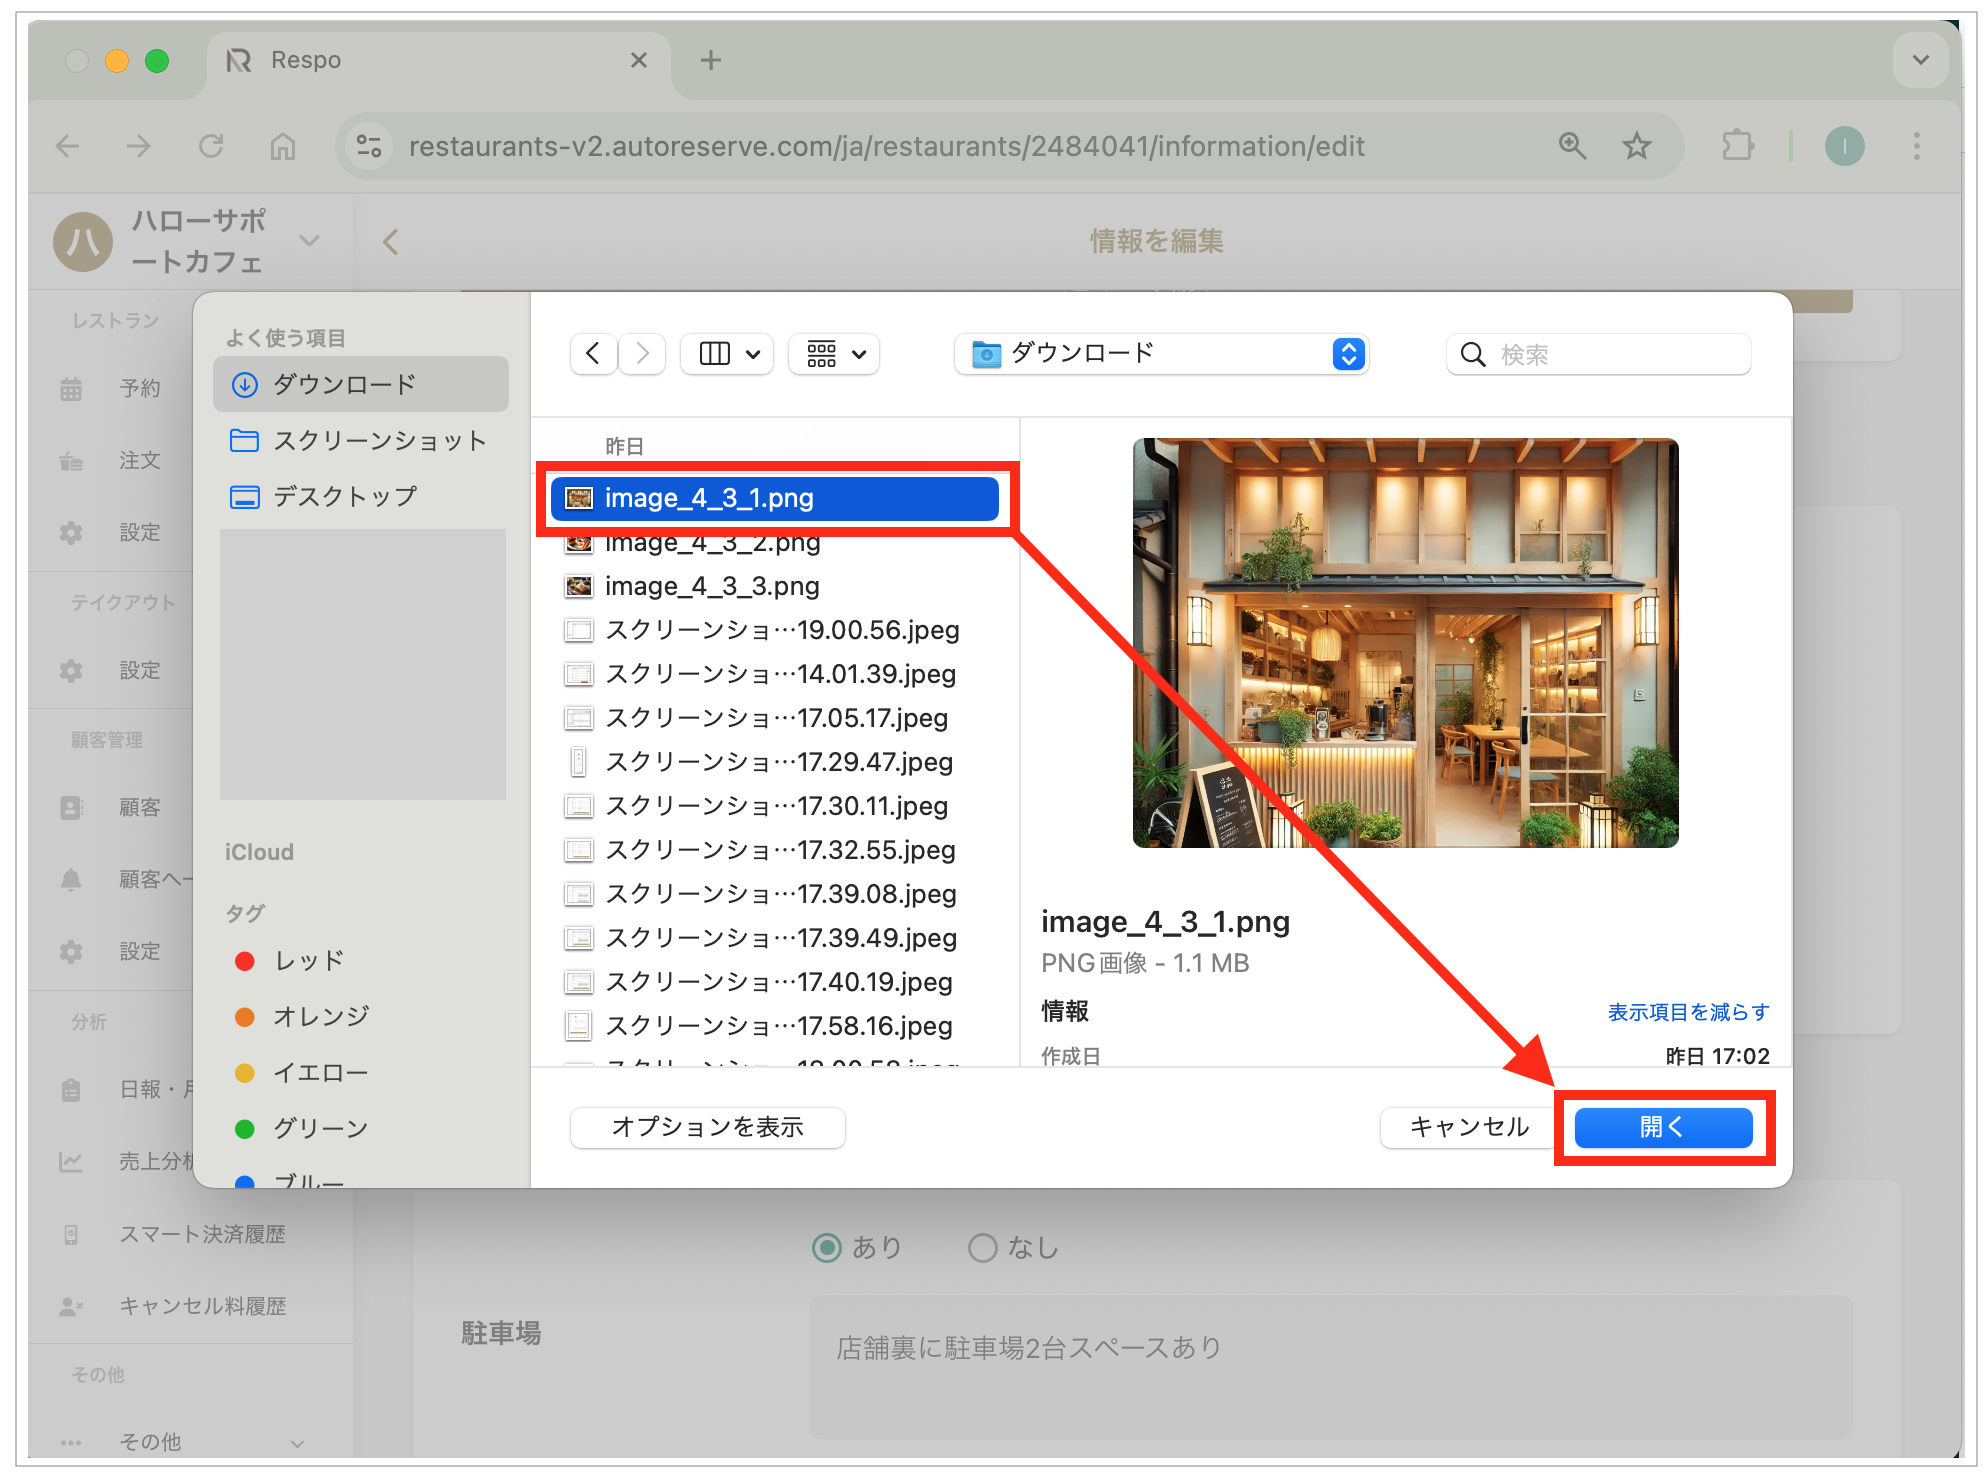Select the なし radio button
The image size is (1986, 1473).
point(983,1248)
